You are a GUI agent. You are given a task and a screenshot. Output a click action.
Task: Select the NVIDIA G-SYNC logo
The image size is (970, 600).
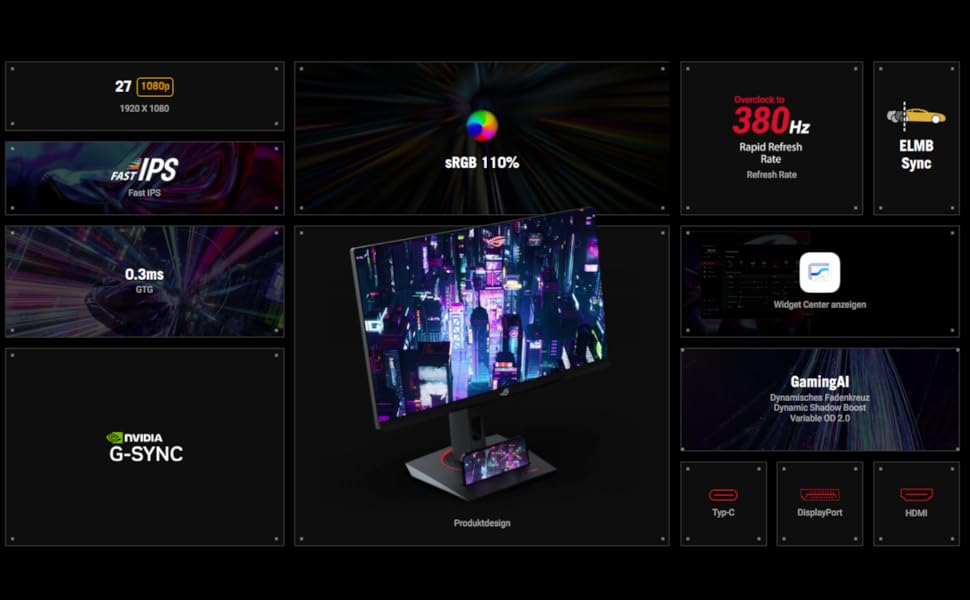(145, 447)
